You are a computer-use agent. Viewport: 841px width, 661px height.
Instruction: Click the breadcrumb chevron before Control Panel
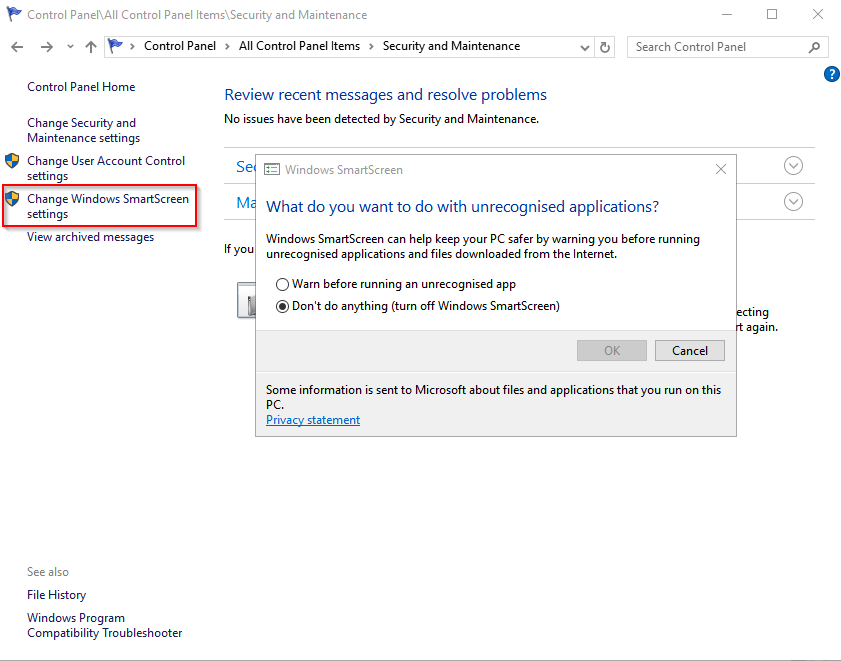[132, 47]
